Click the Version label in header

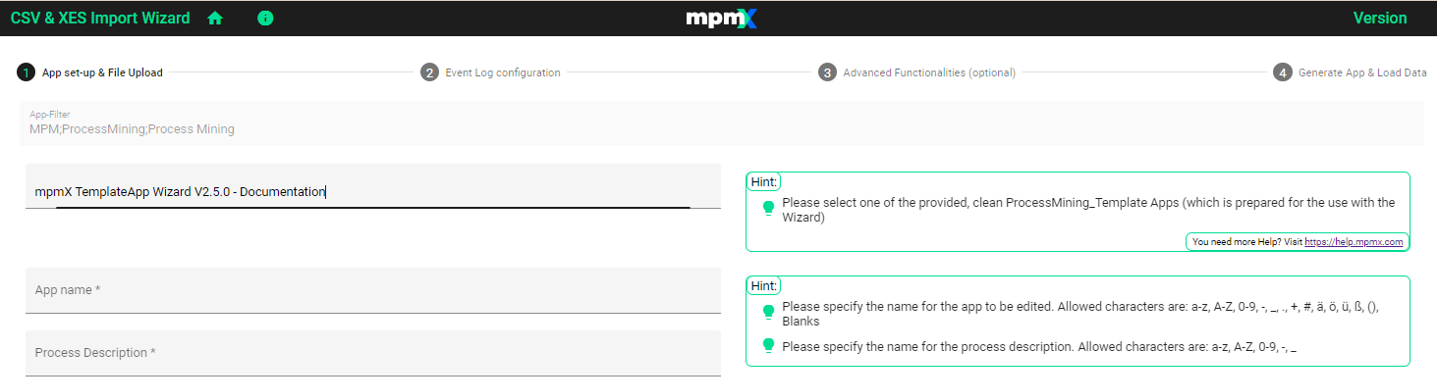pos(1380,18)
